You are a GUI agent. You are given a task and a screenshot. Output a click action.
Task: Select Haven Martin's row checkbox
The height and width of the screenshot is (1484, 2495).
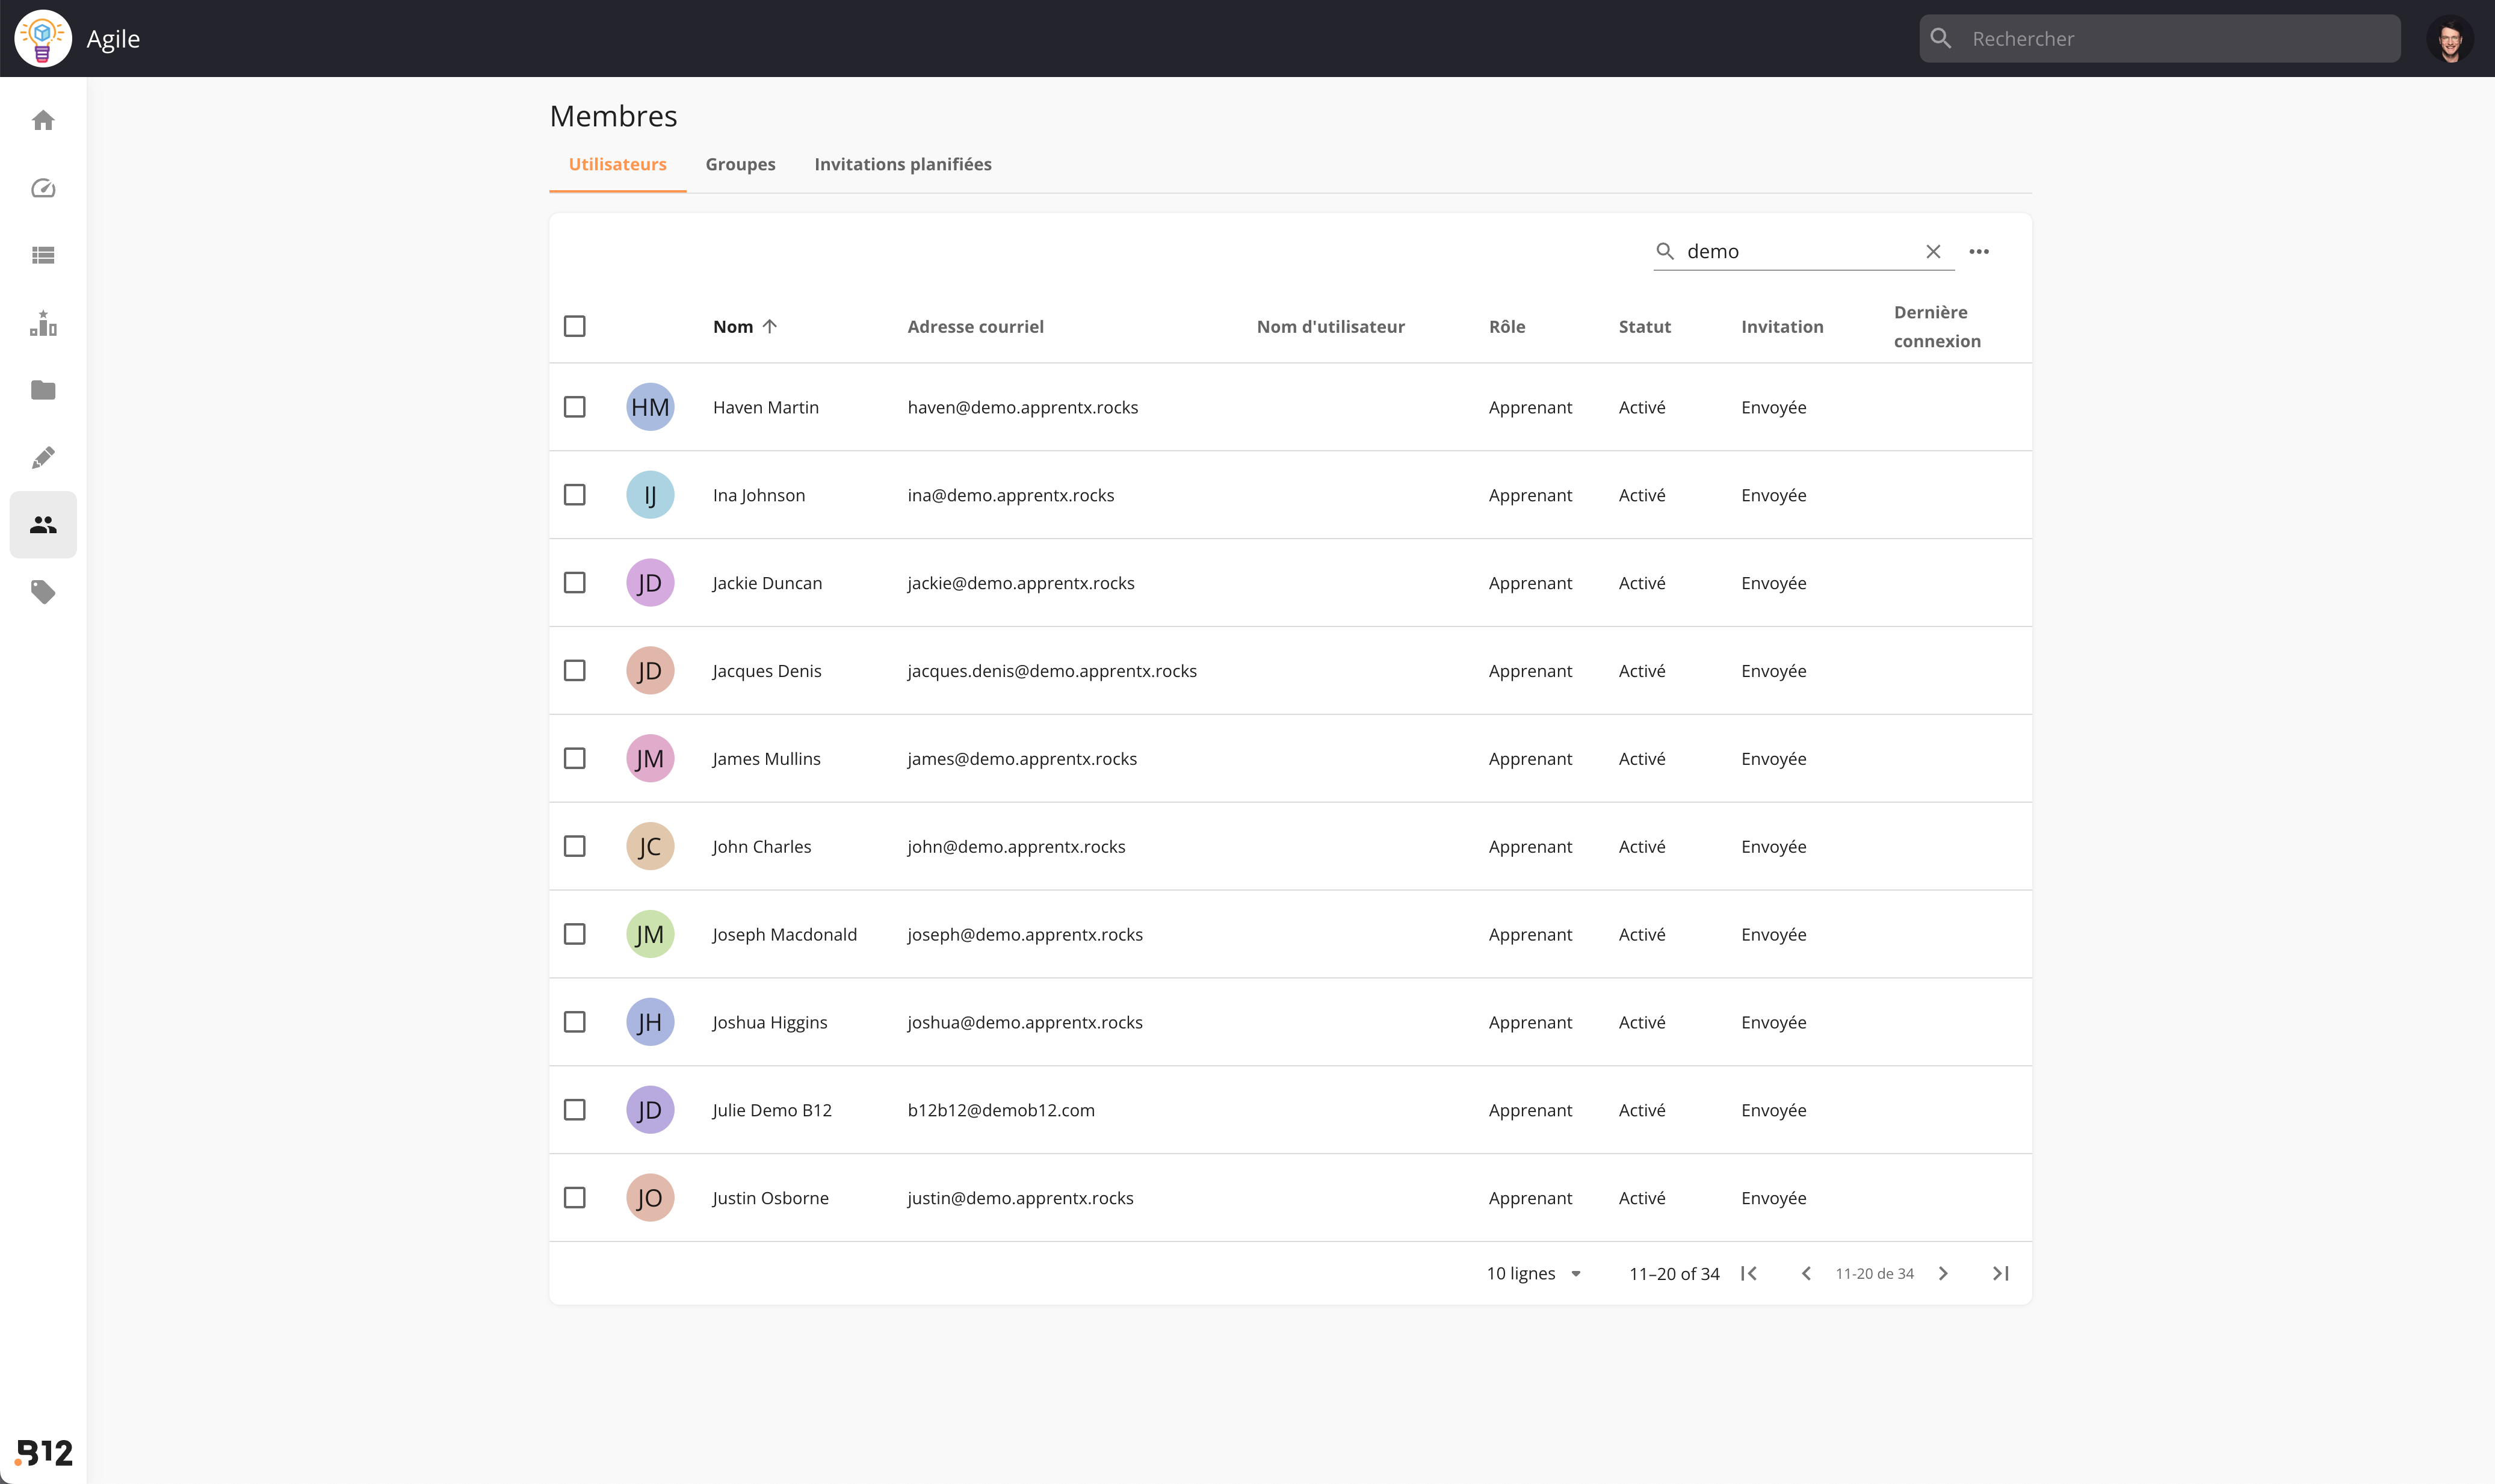[x=574, y=407]
